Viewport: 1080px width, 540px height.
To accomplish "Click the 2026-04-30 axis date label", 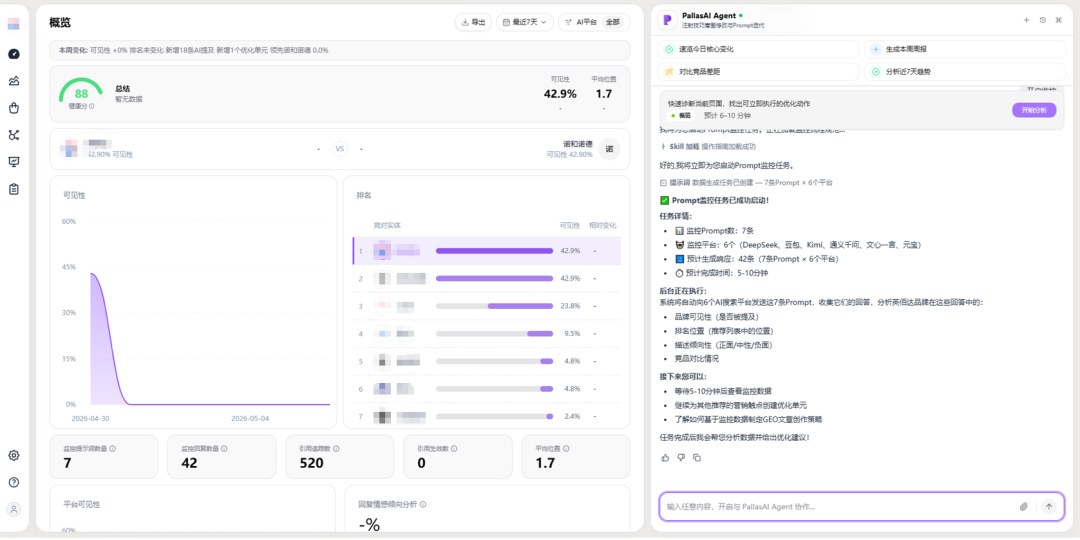I will 90,418.
